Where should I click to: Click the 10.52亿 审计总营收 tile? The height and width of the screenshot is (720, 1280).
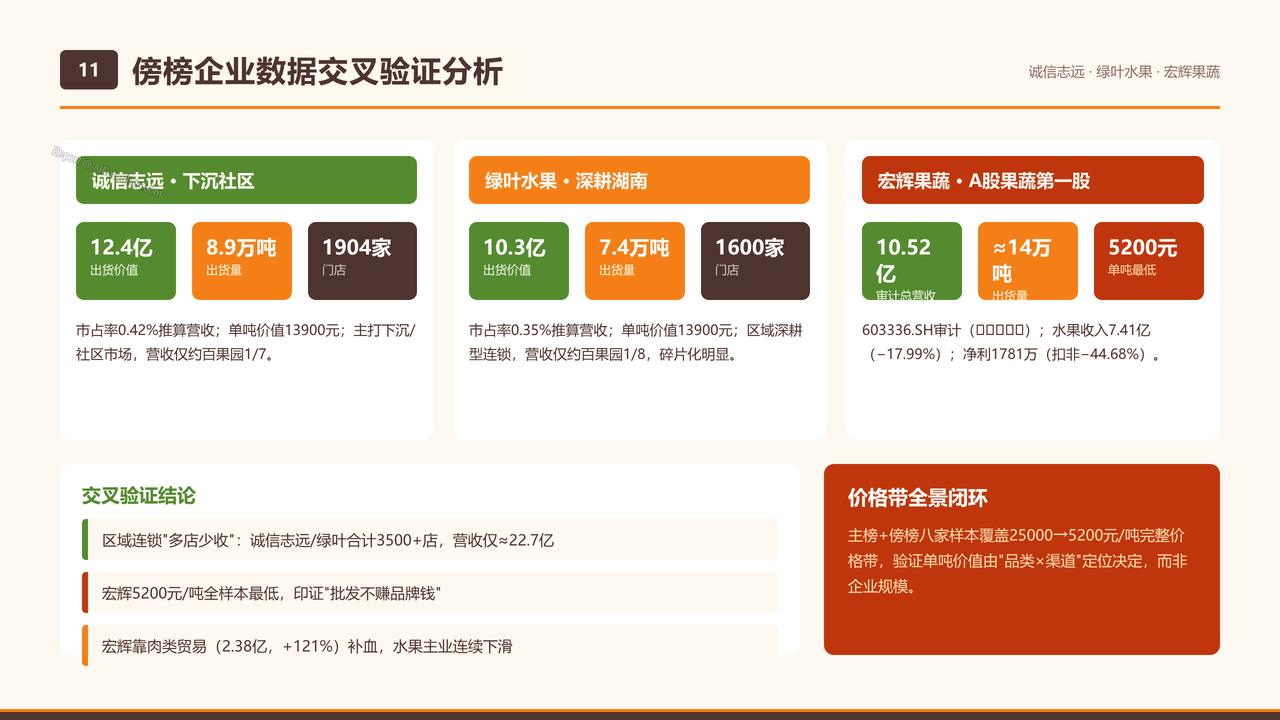coord(912,261)
